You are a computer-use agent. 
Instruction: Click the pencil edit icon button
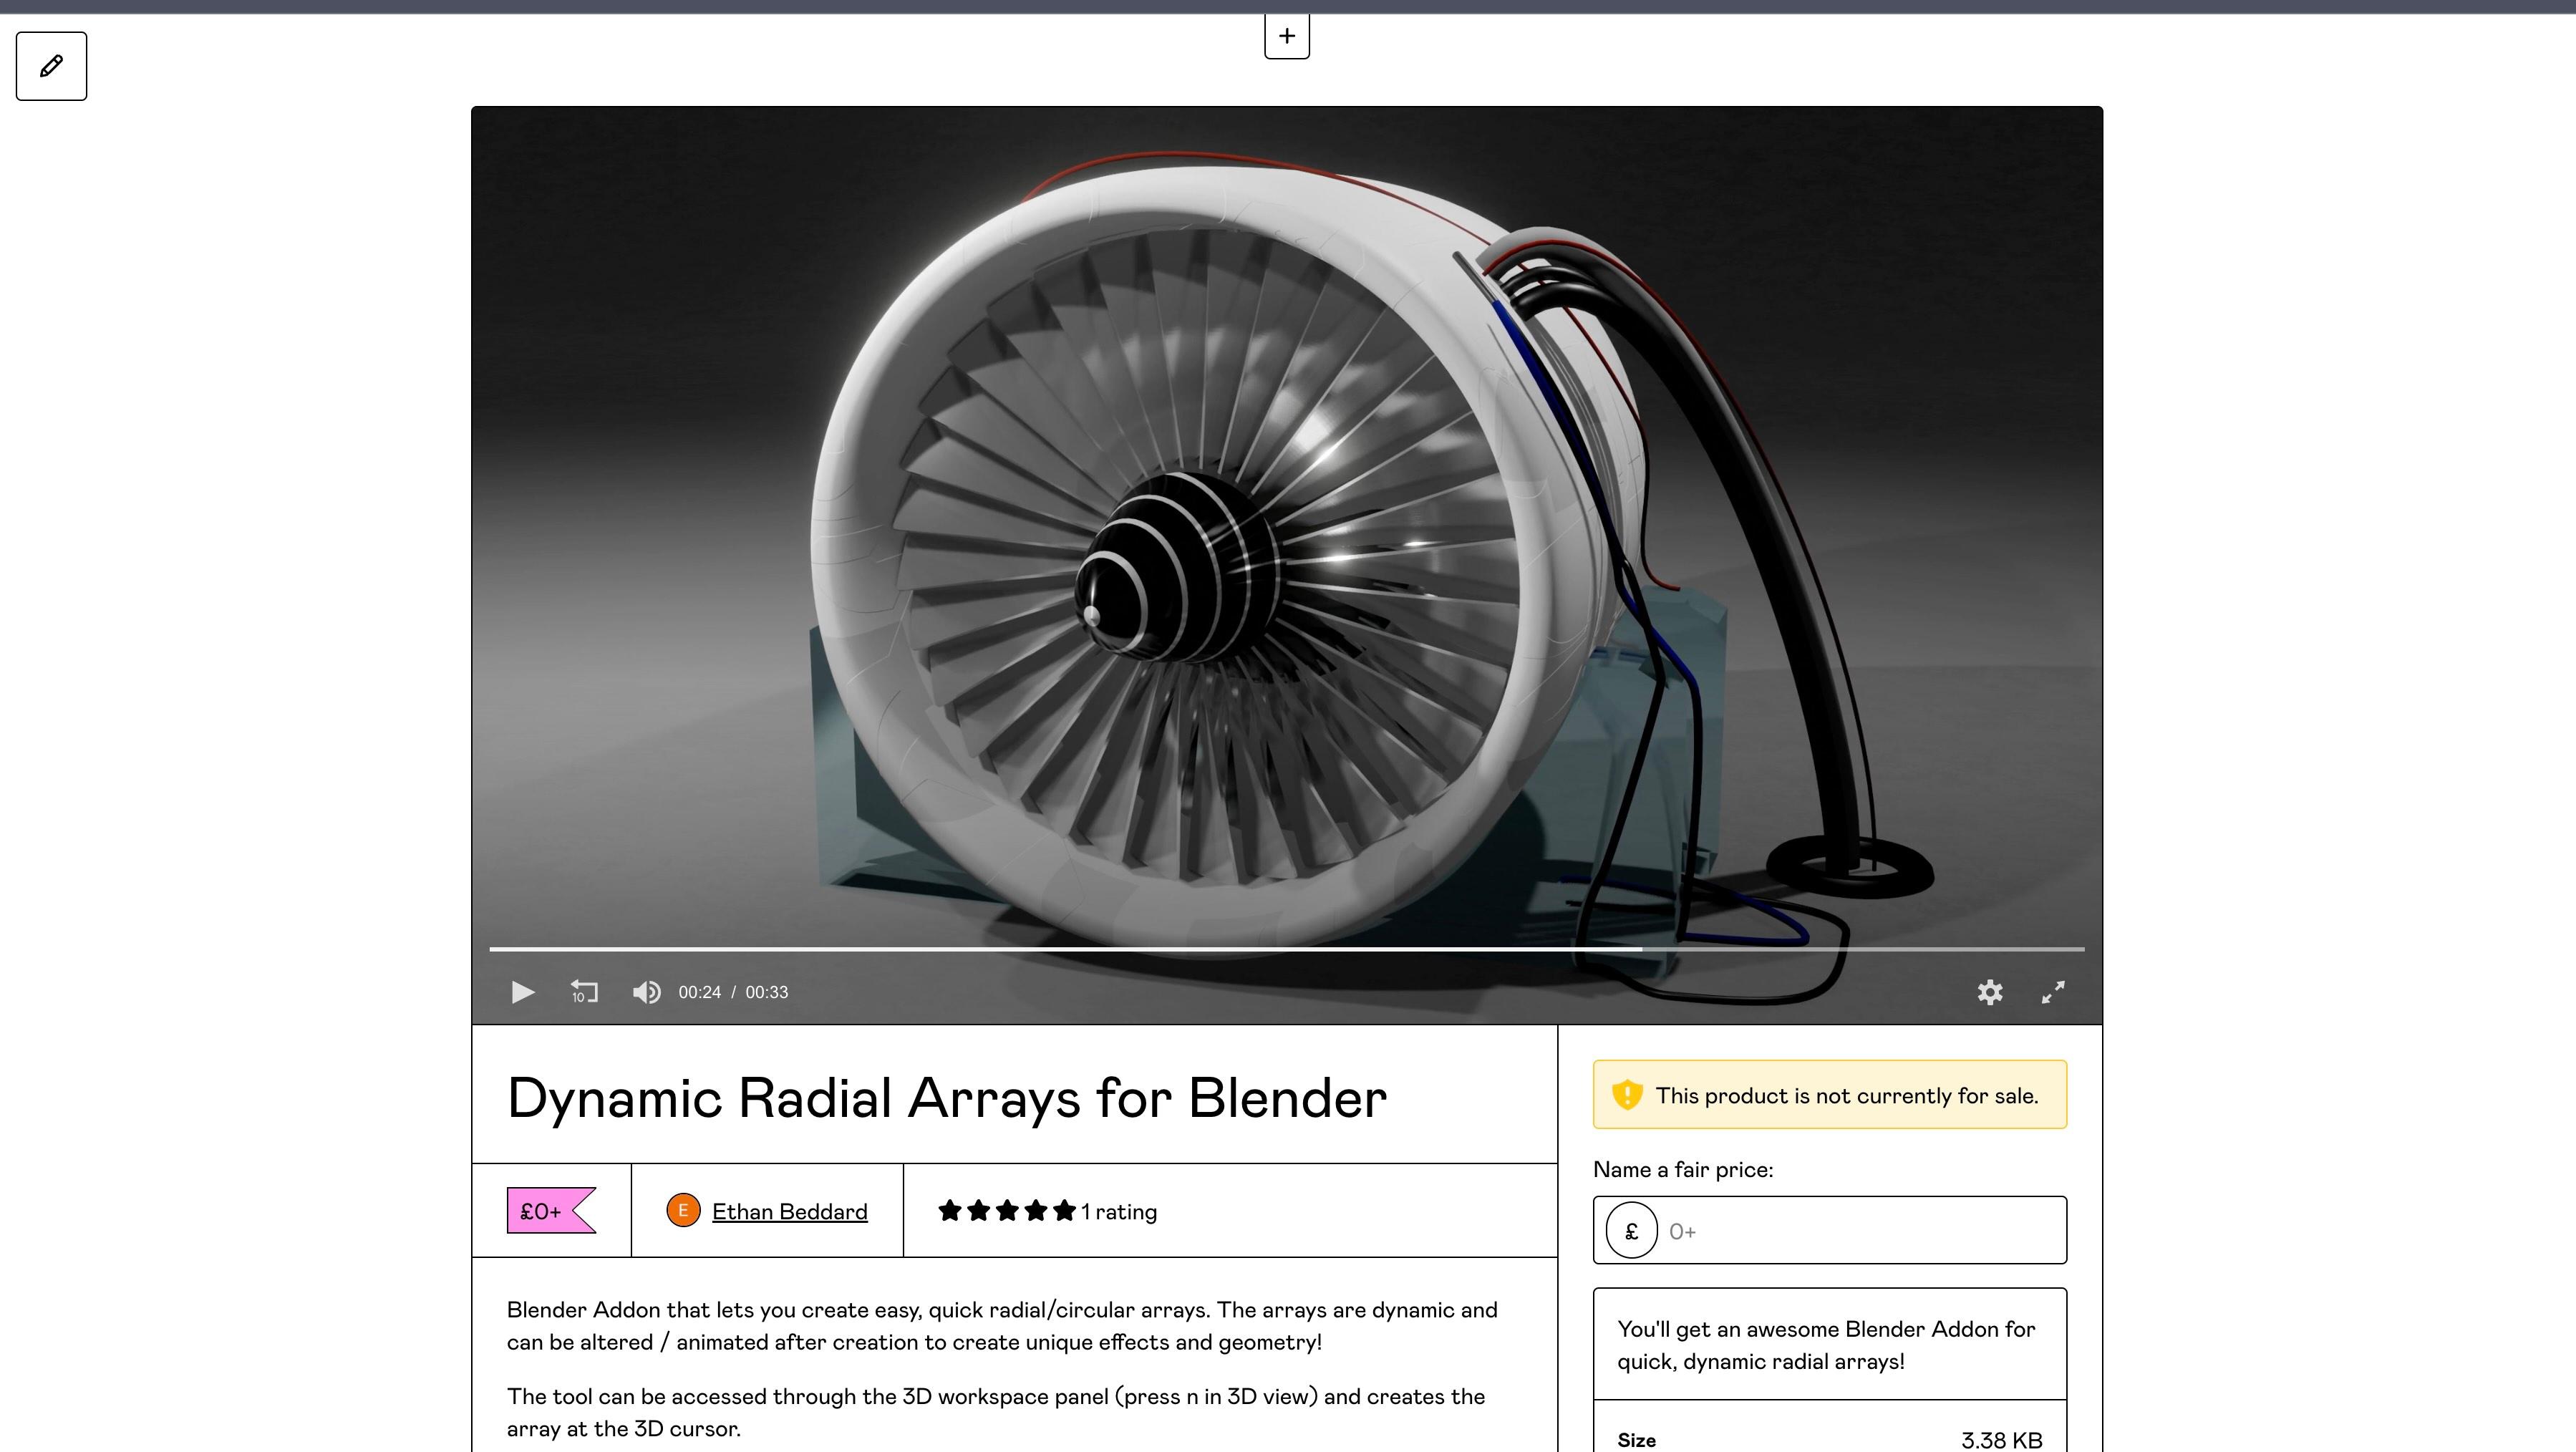tap(51, 66)
